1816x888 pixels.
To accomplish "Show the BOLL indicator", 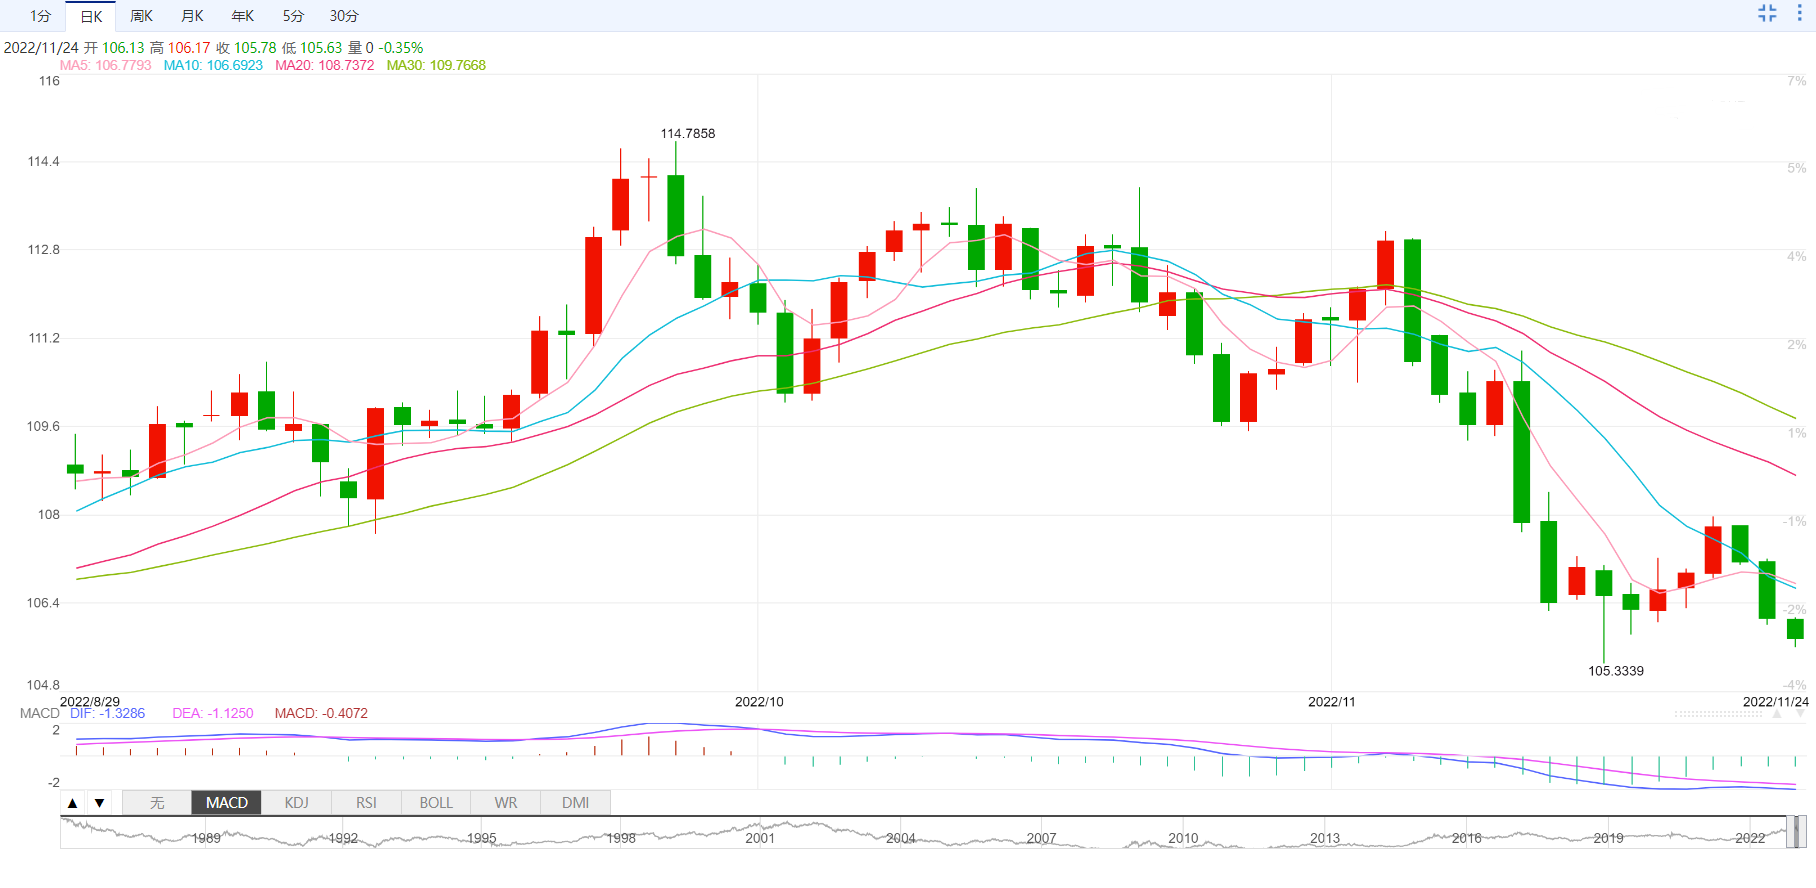I will point(436,803).
